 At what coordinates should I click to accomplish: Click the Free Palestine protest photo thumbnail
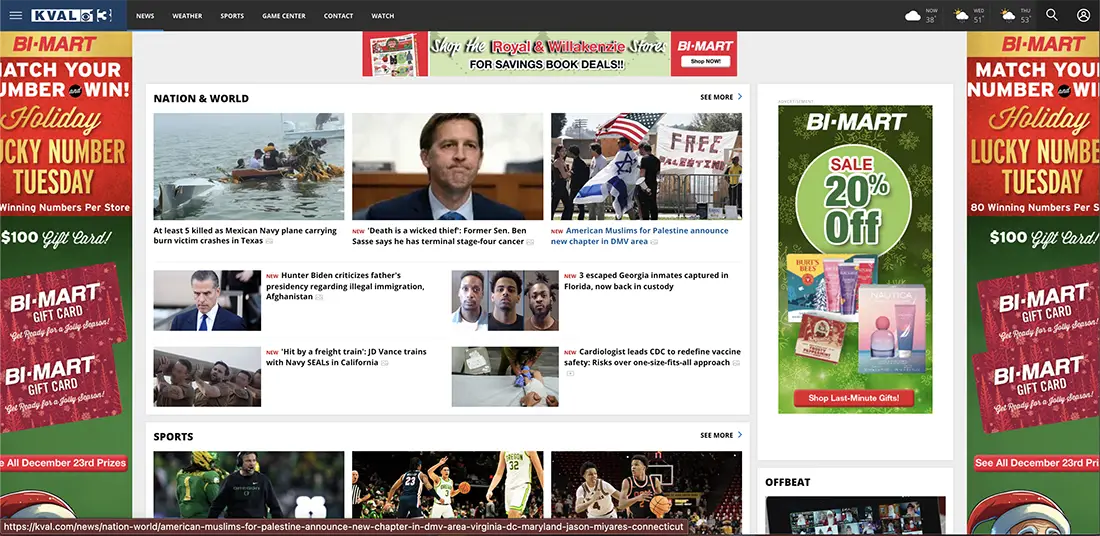tap(646, 167)
